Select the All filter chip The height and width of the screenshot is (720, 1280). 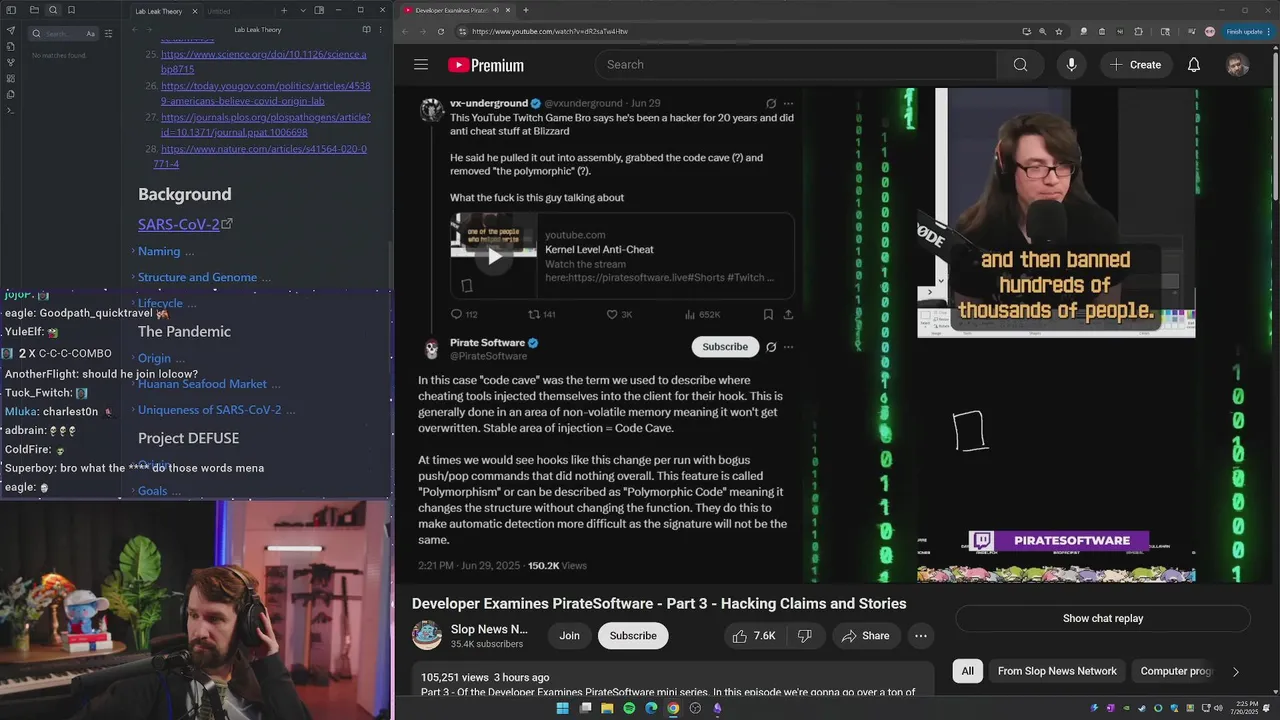coord(967,671)
